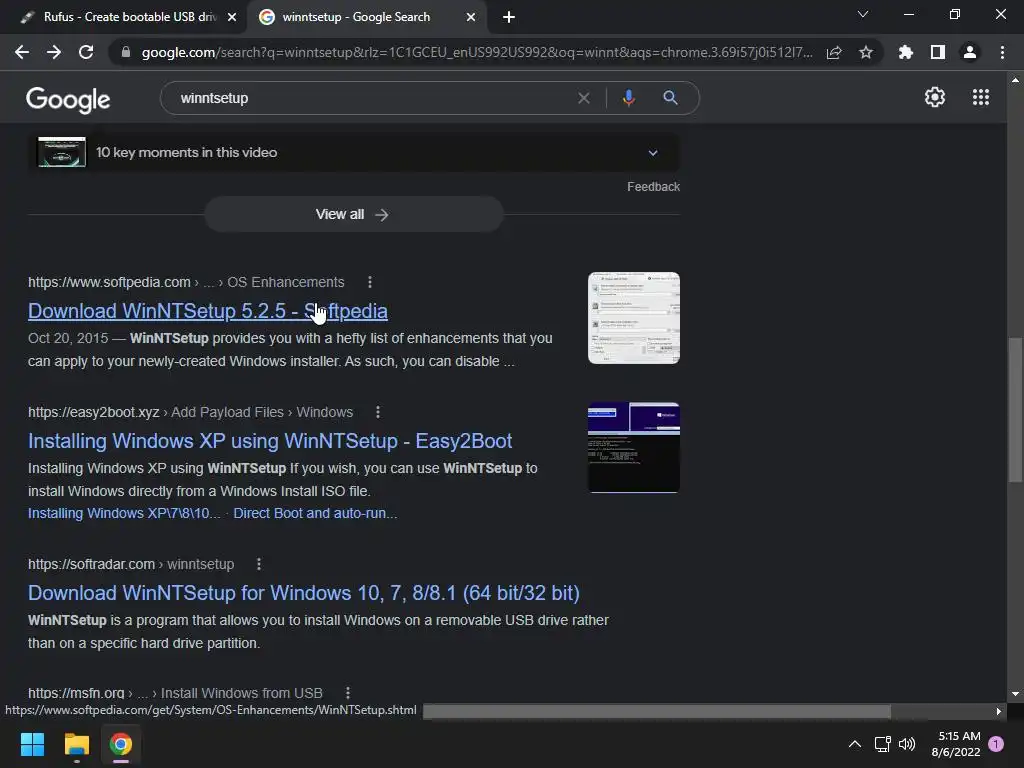Send Feedback on video results
This screenshot has width=1024, height=768.
[653, 187]
